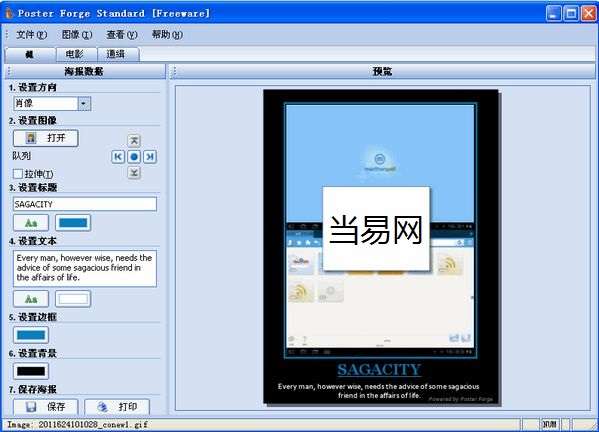This screenshot has width=599, height=432.
Task: Open the 文件 menu
Action: pos(31,35)
